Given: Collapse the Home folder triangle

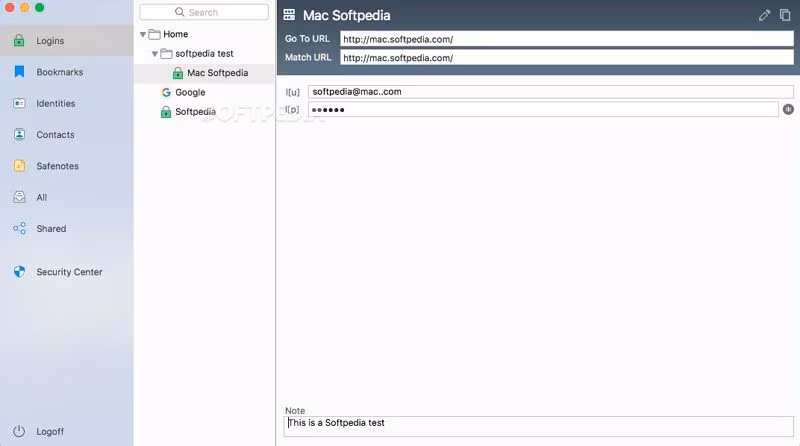Looking at the screenshot, I should (x=143, y=34).
